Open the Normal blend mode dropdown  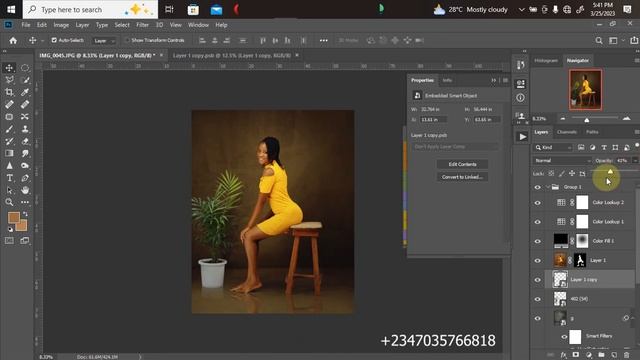[x=562, y=160]
